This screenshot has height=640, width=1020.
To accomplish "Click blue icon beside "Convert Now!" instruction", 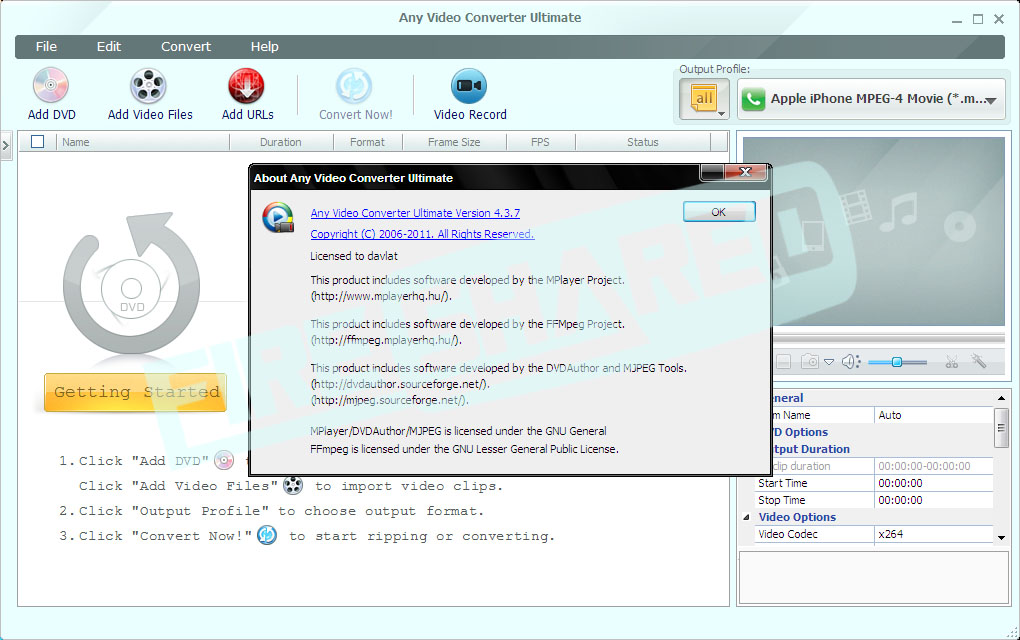I will pyautogui.click(x=267, y=535).
